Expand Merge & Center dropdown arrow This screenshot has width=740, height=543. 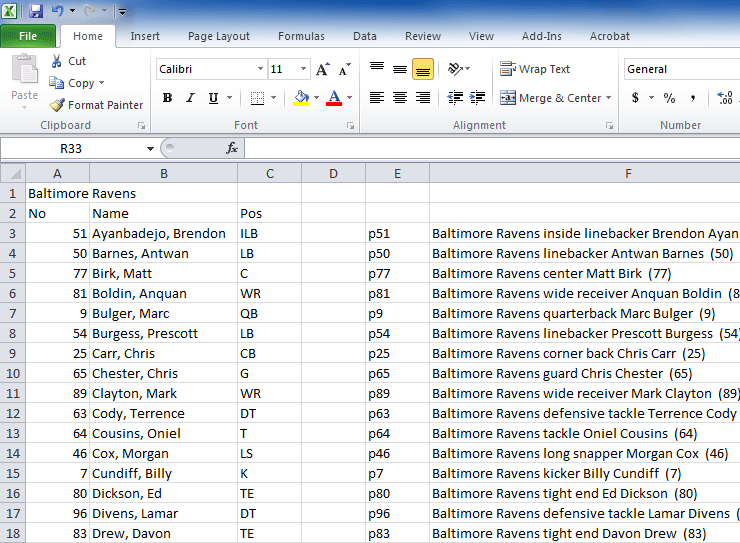[x=608, y=98]
